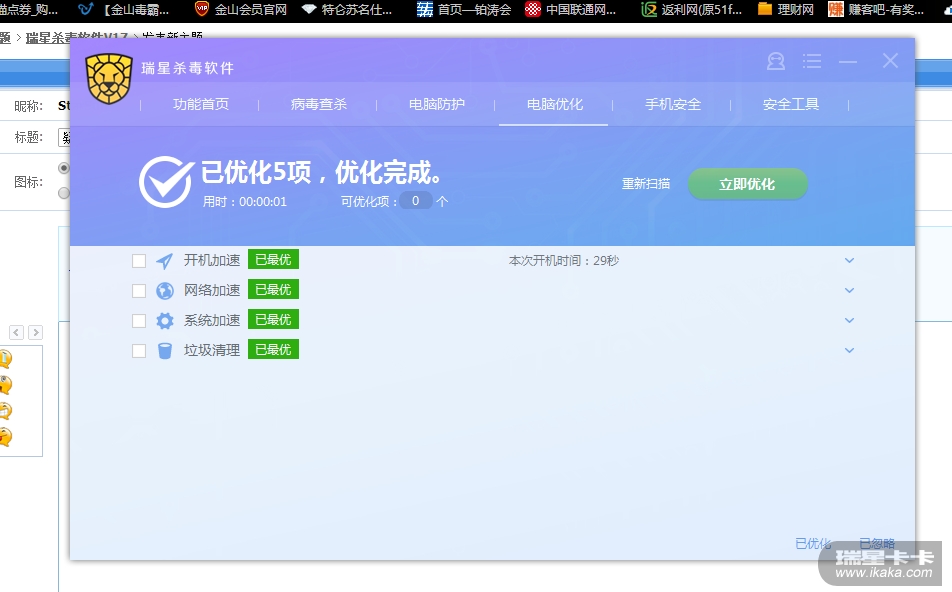Expand the 系统加速 row chevron
Viewport: 952px width, 592px height.
tap(849, 320)
